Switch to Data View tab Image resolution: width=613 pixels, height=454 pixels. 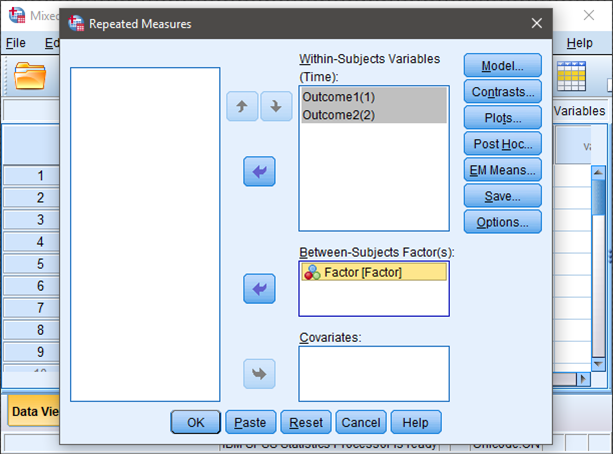(x=34, y=411)
